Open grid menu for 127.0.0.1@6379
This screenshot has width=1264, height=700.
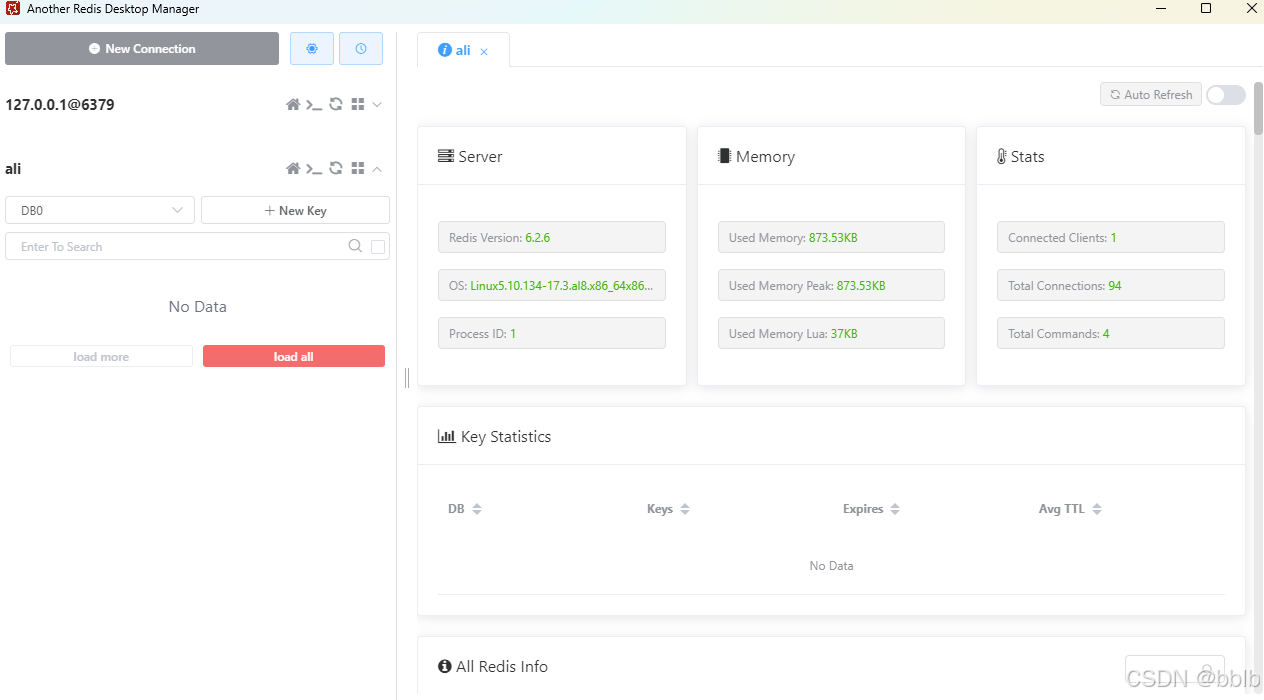pos(357,104)
